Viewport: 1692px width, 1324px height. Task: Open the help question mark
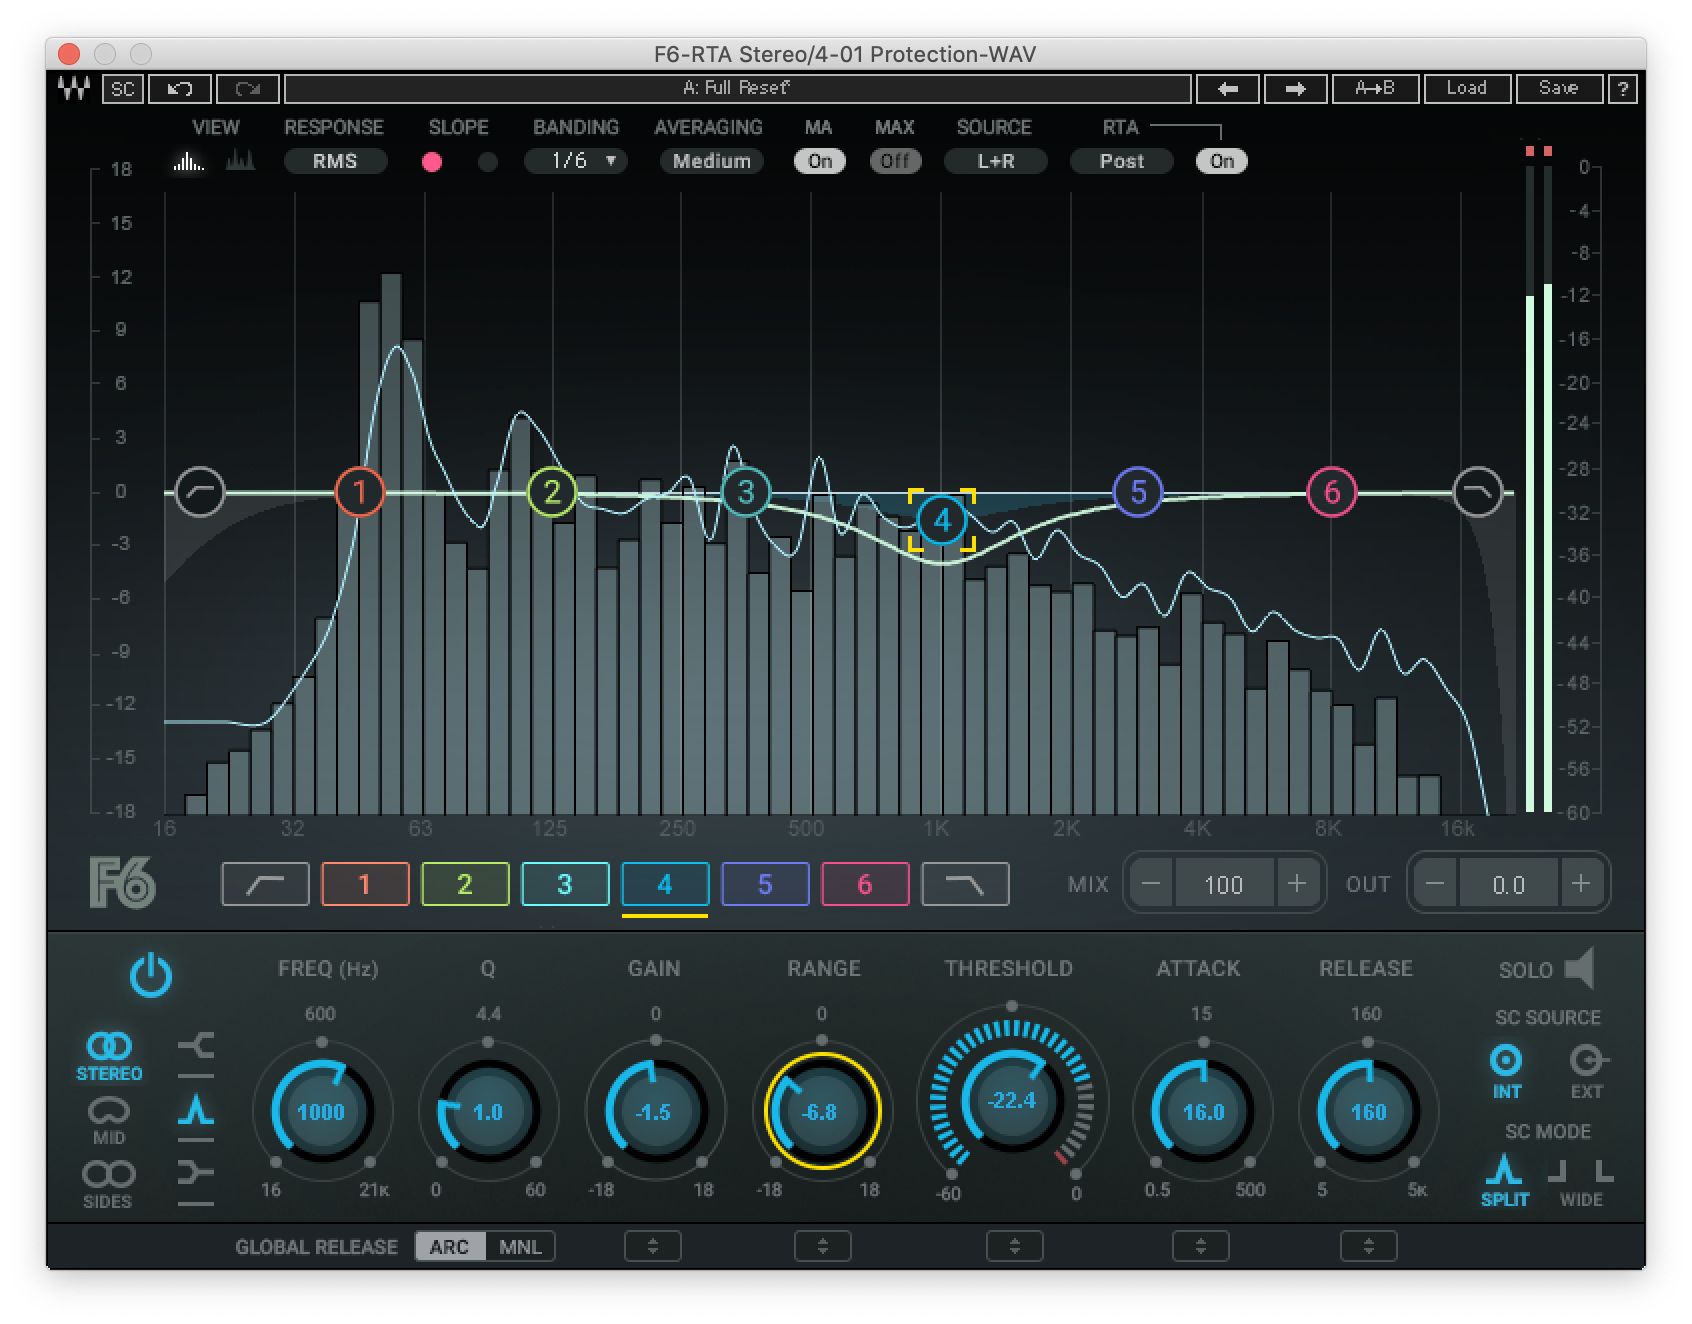(x=1623, y=89)
